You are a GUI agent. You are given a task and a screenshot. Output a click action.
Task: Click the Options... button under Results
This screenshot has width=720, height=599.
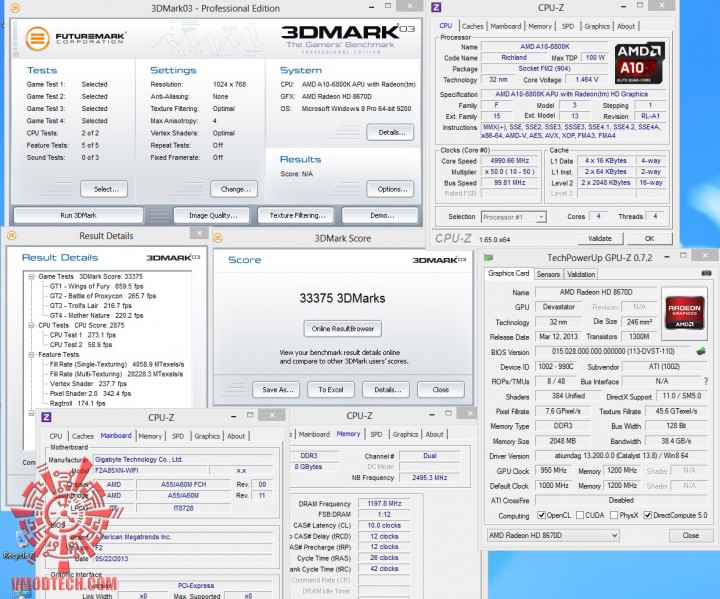pos(390,189)
